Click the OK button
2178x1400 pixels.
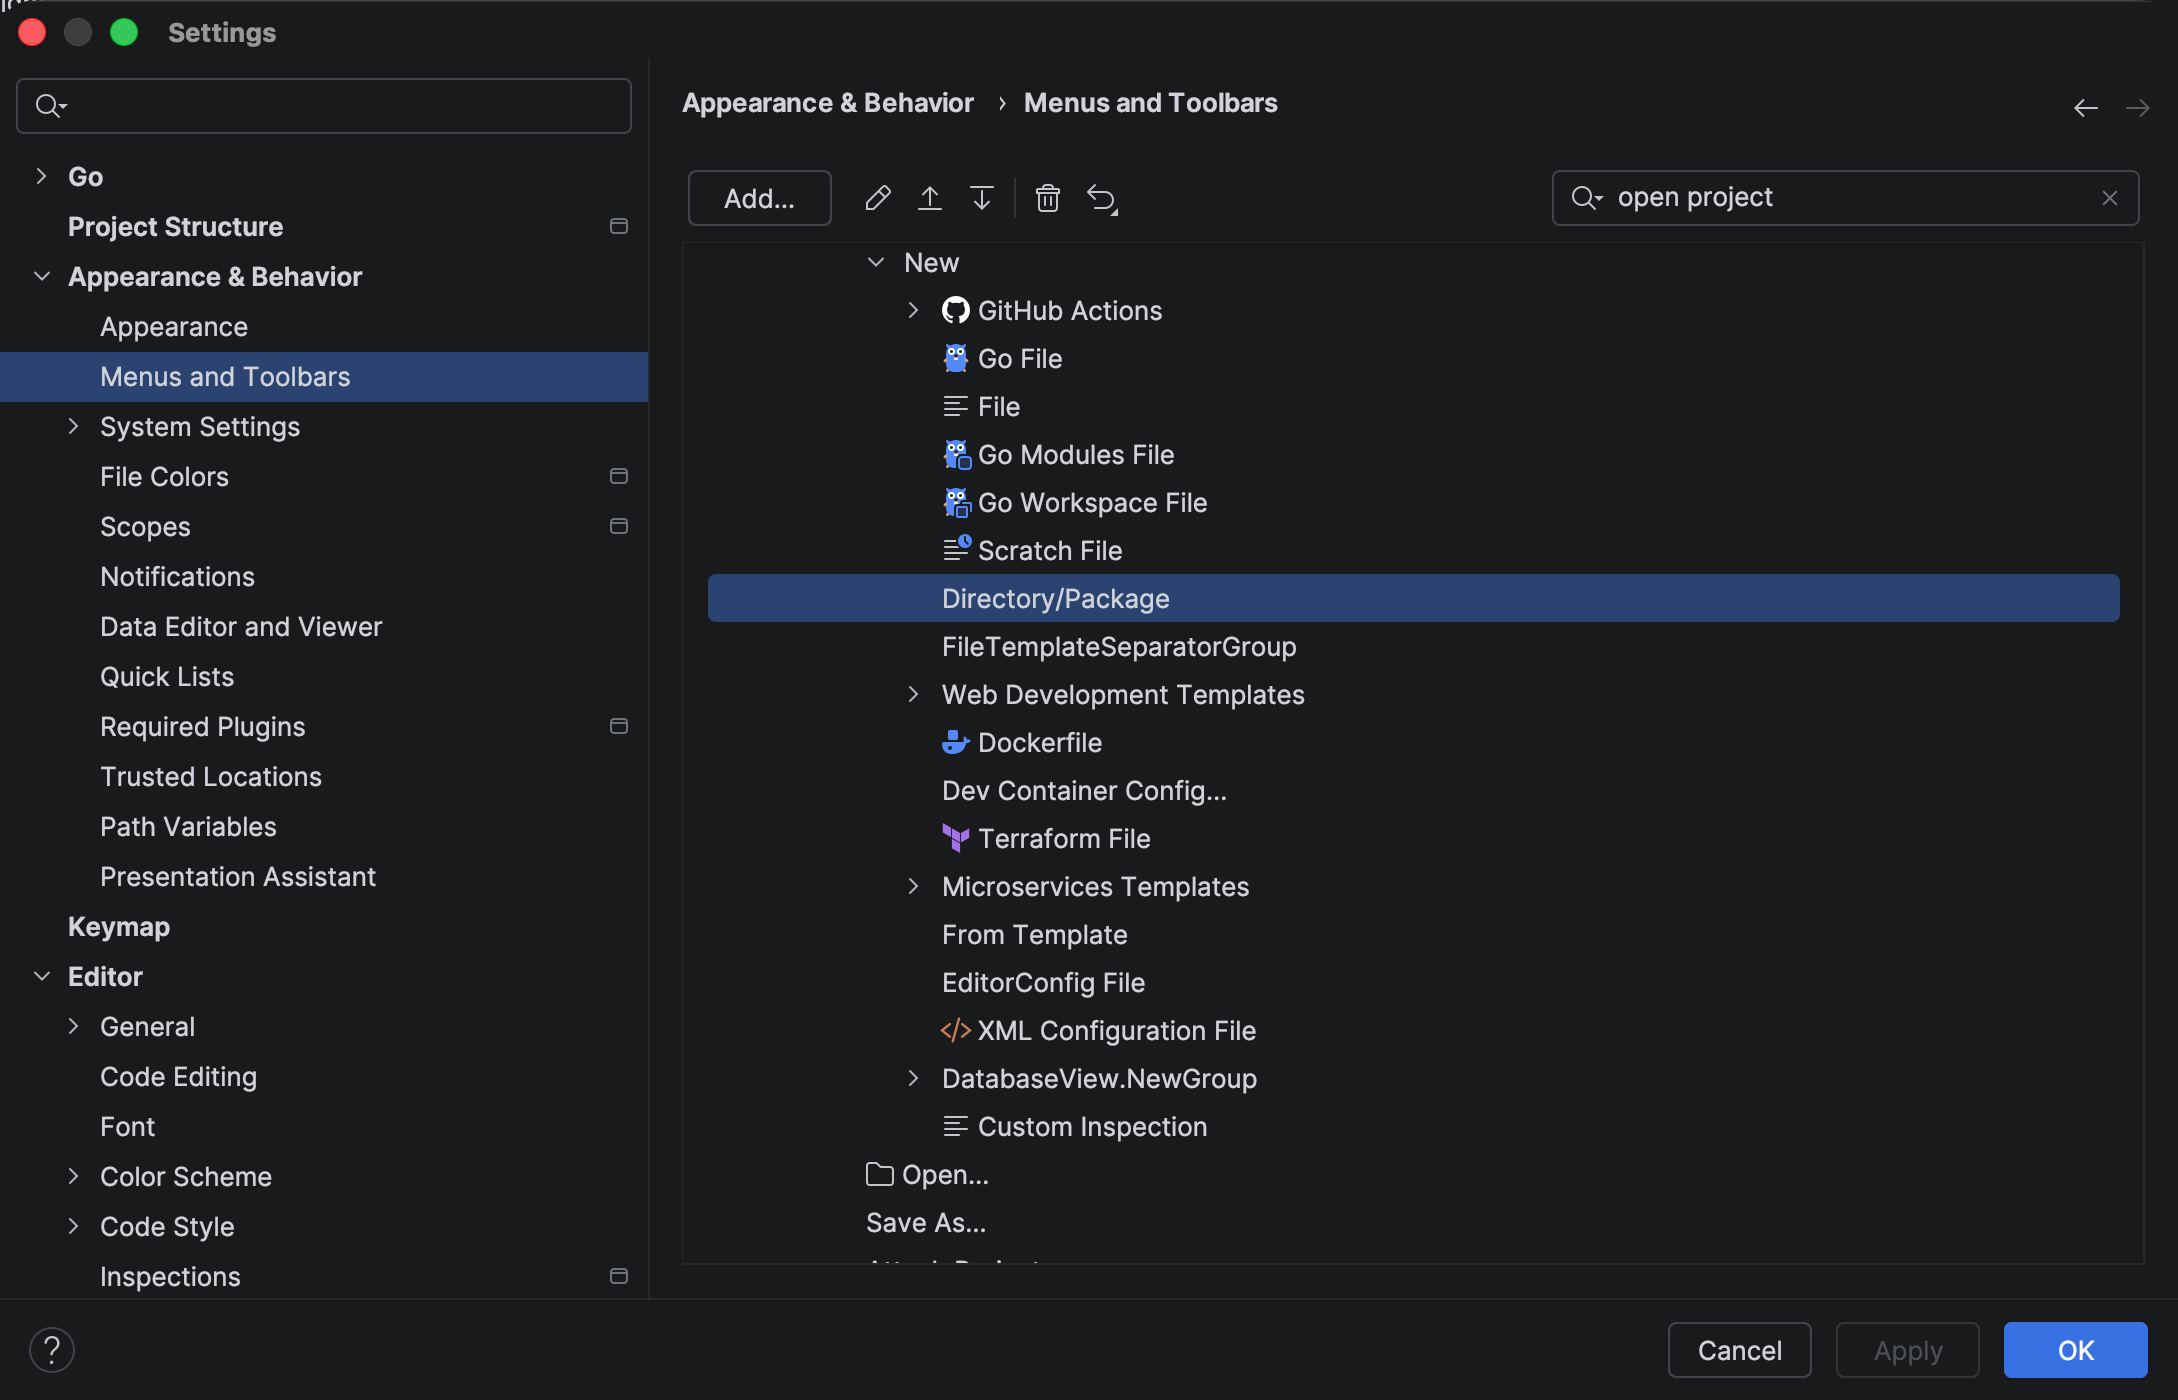(x=2075, y=1350)
